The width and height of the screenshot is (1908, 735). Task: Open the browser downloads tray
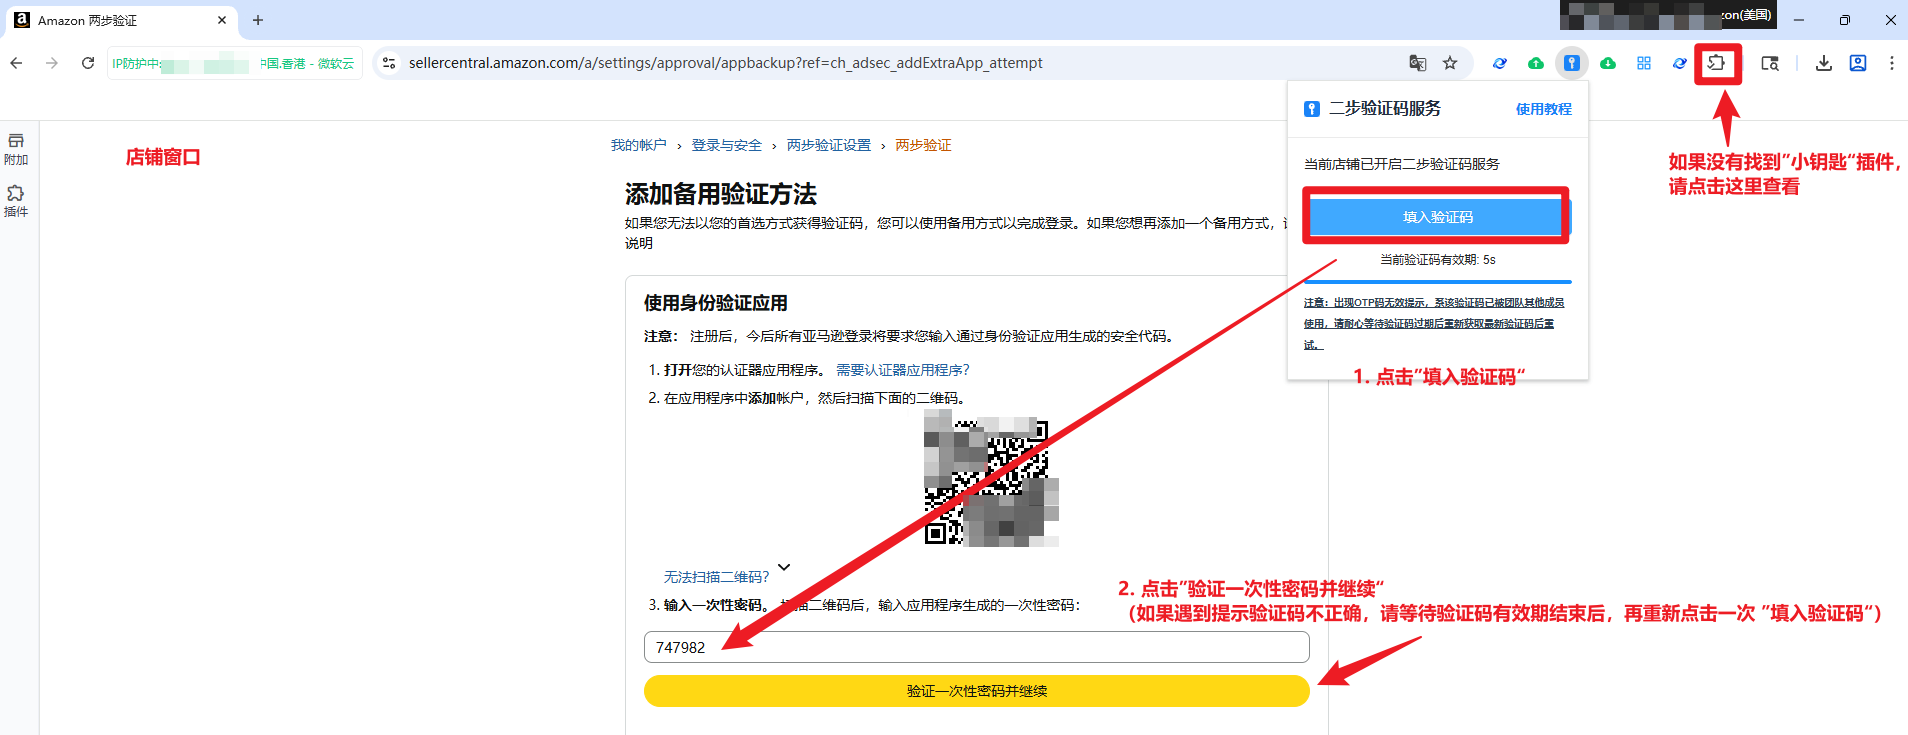click(1824, 63)
